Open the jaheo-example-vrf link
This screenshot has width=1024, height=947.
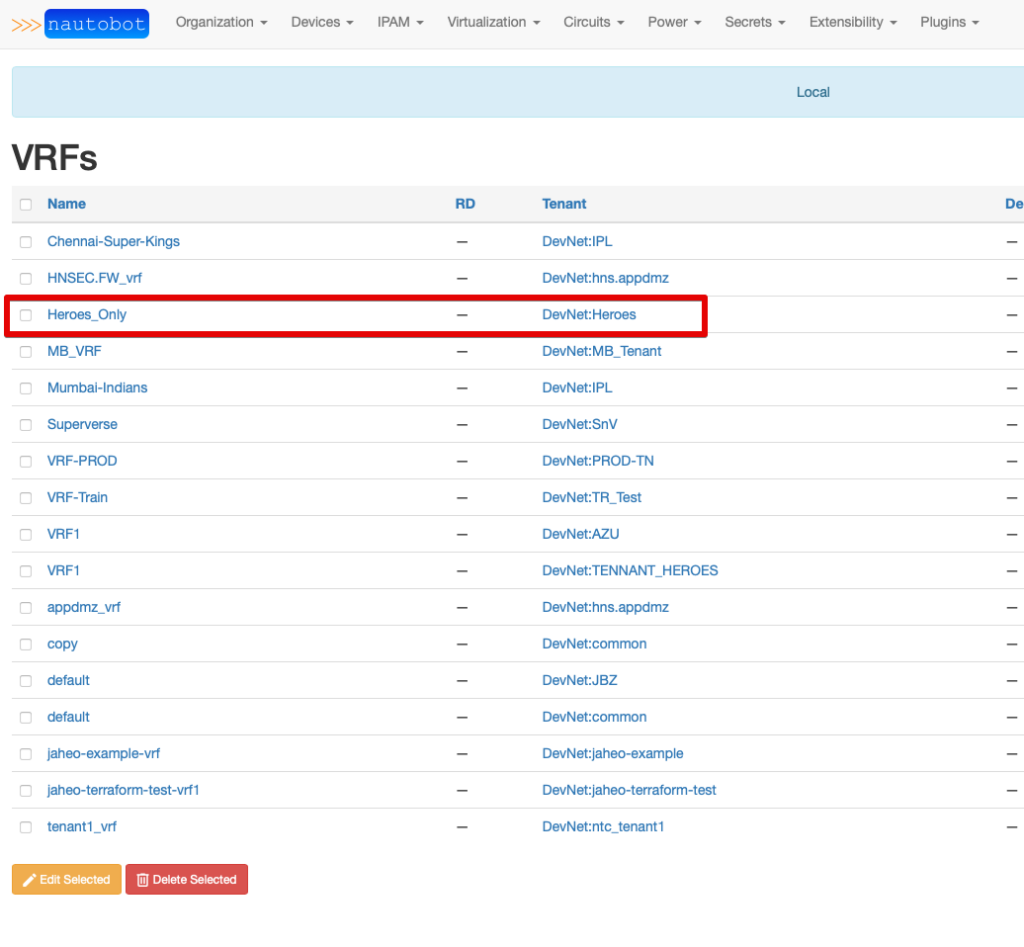pyautogui.click(x=104, y=753)
